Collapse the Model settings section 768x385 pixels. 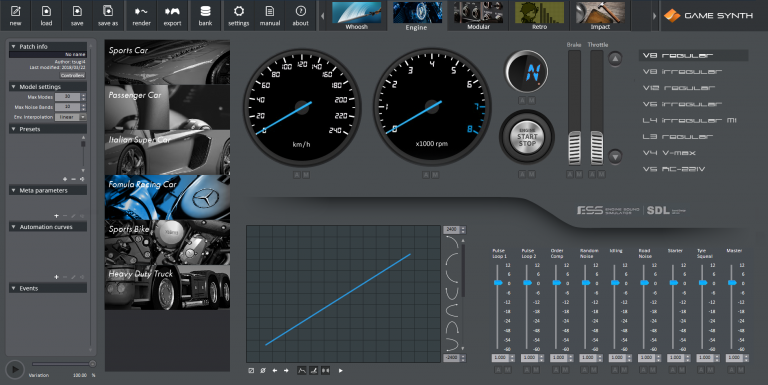tap(14, 87)
